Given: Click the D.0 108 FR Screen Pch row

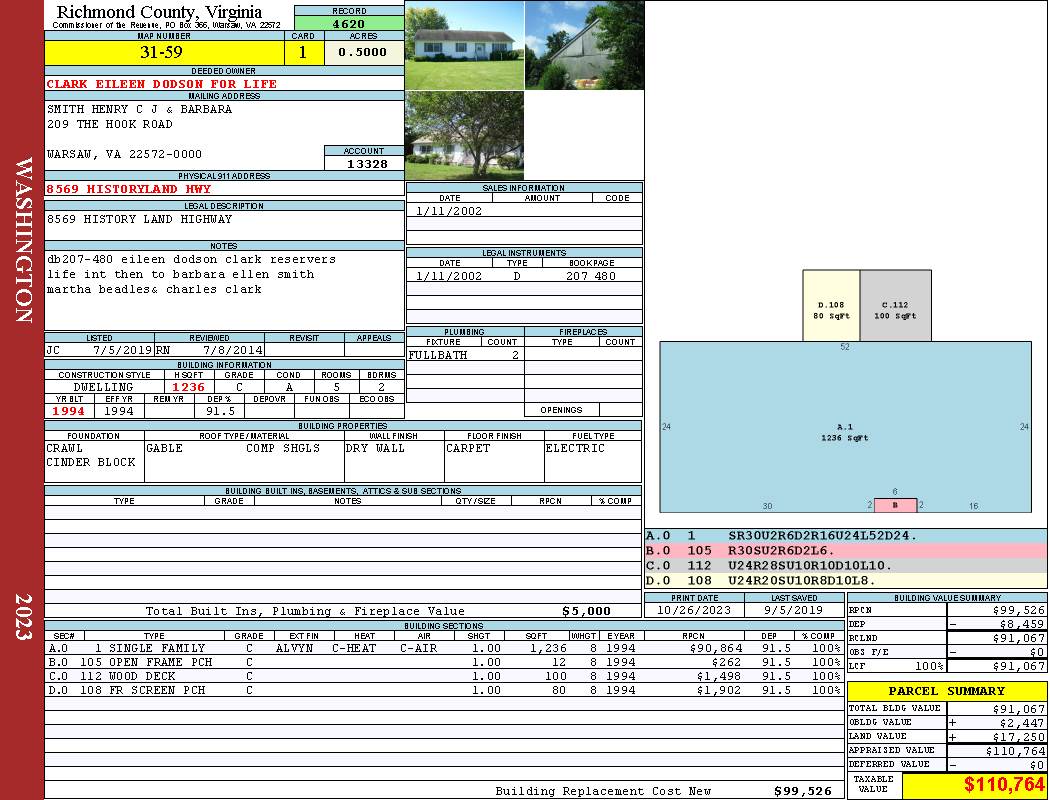Looking at the screenshot, I should pos(442,690).
